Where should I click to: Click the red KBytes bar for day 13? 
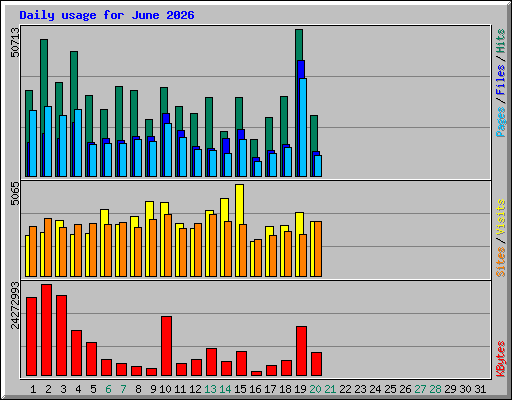[211, 362]
